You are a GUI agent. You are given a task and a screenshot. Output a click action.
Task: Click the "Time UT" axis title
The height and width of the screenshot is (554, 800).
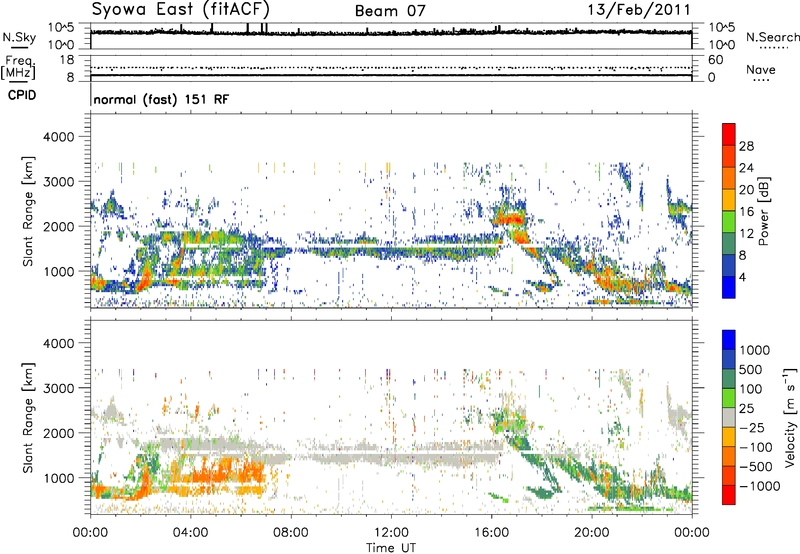pyautogui.click(x=391, y=548)
